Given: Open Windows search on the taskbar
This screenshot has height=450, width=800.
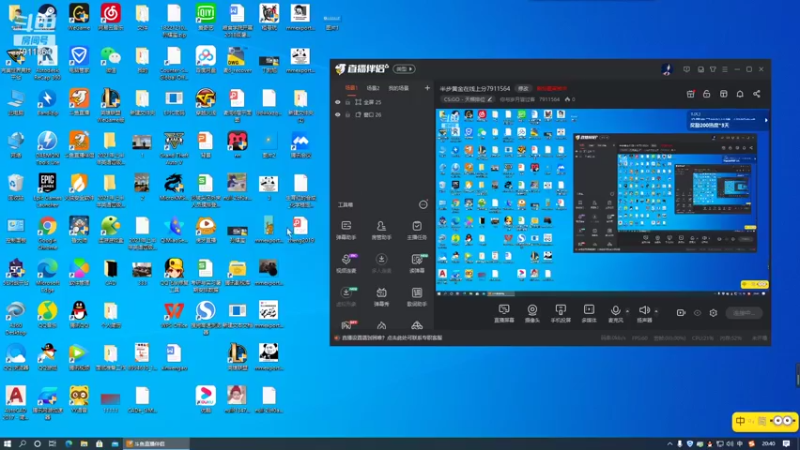Looking at the screenshot, I should tap(22, 444).
